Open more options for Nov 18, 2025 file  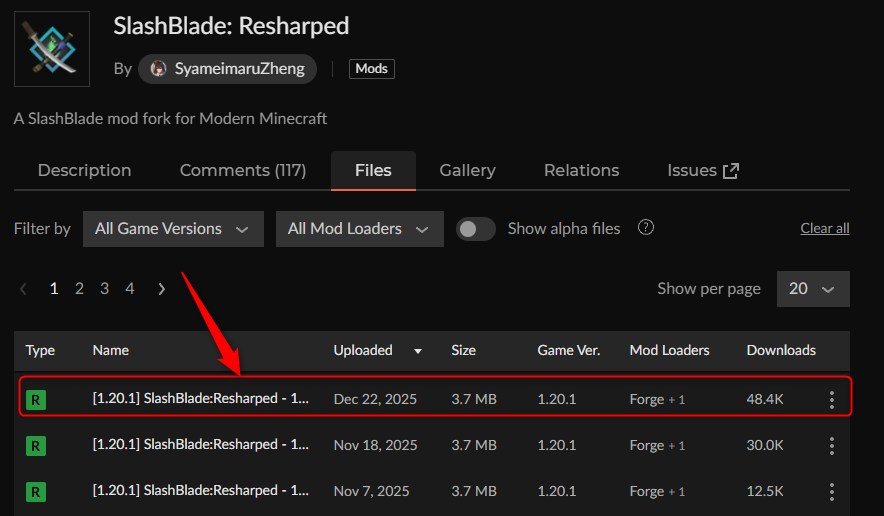[832, 446]
